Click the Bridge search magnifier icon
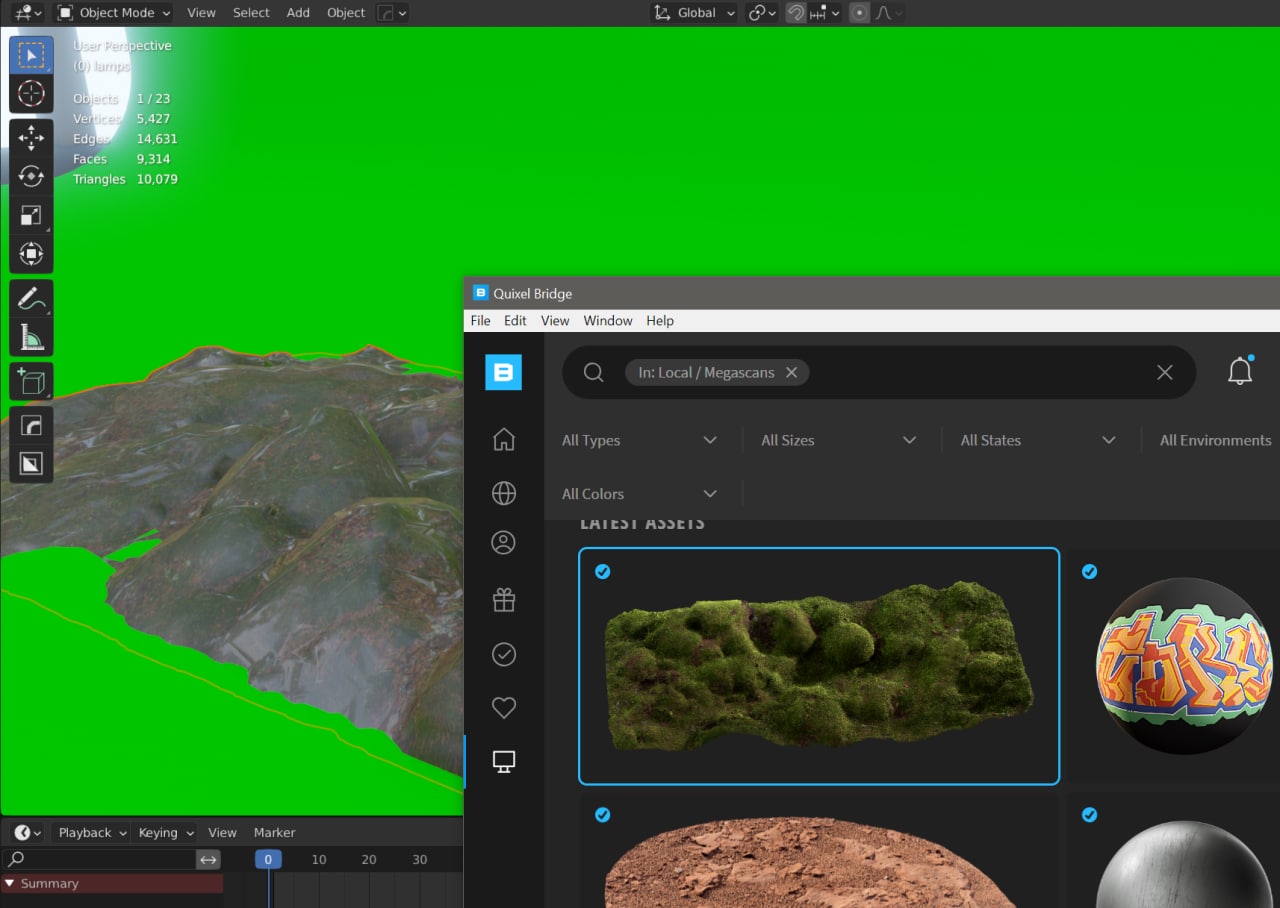This screenshot has height=908, width=1280. point(593,372)
